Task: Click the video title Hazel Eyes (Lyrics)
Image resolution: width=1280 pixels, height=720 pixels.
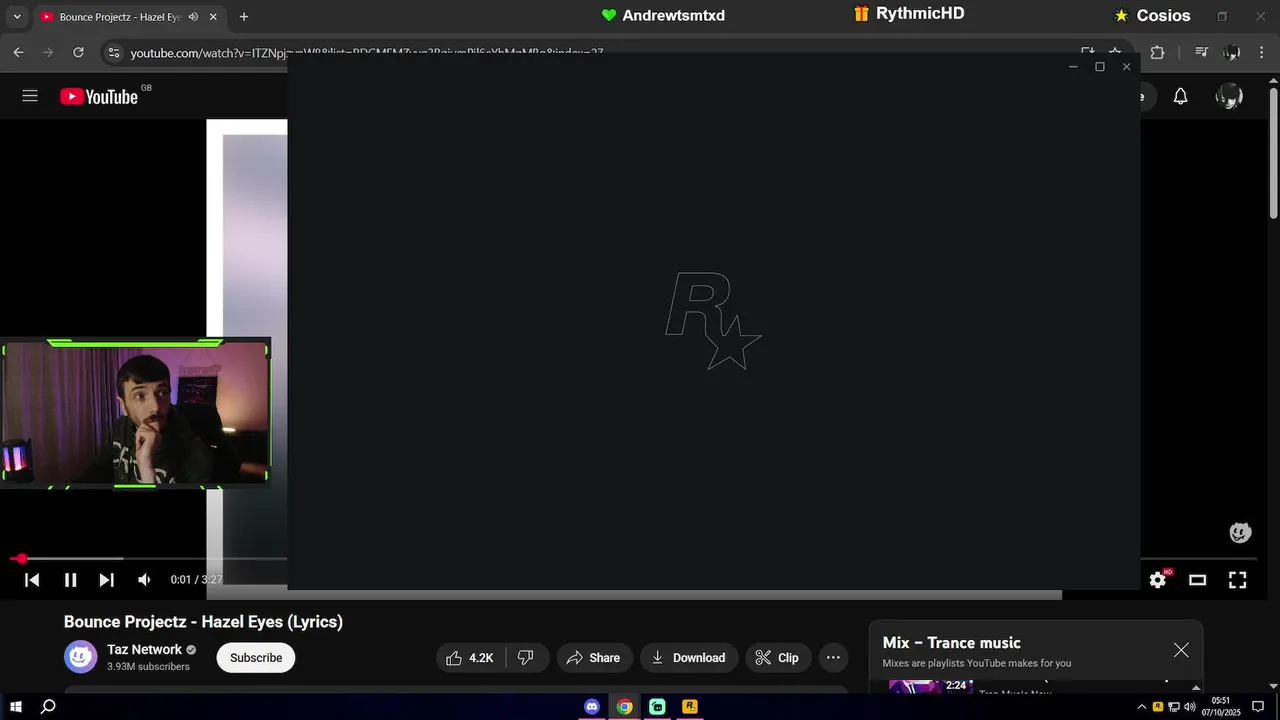Action: [203, 622]
